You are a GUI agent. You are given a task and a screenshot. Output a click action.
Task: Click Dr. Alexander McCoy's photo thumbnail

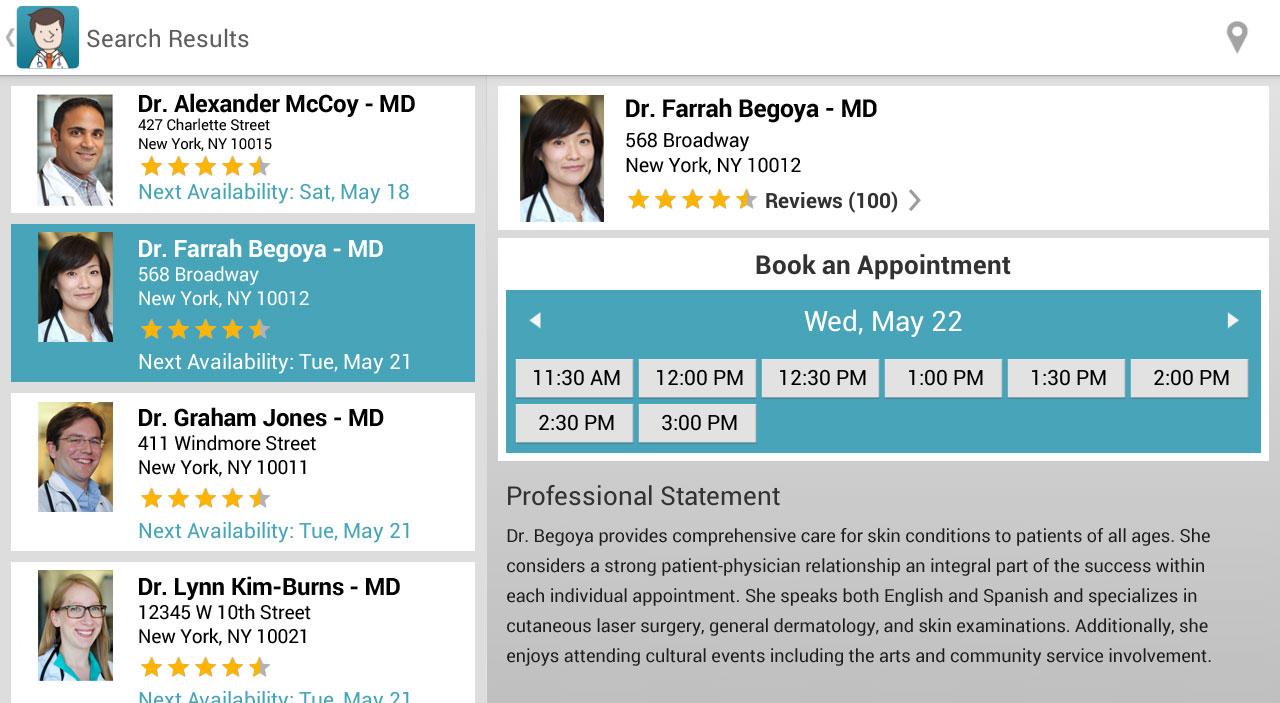pos(75,150)
